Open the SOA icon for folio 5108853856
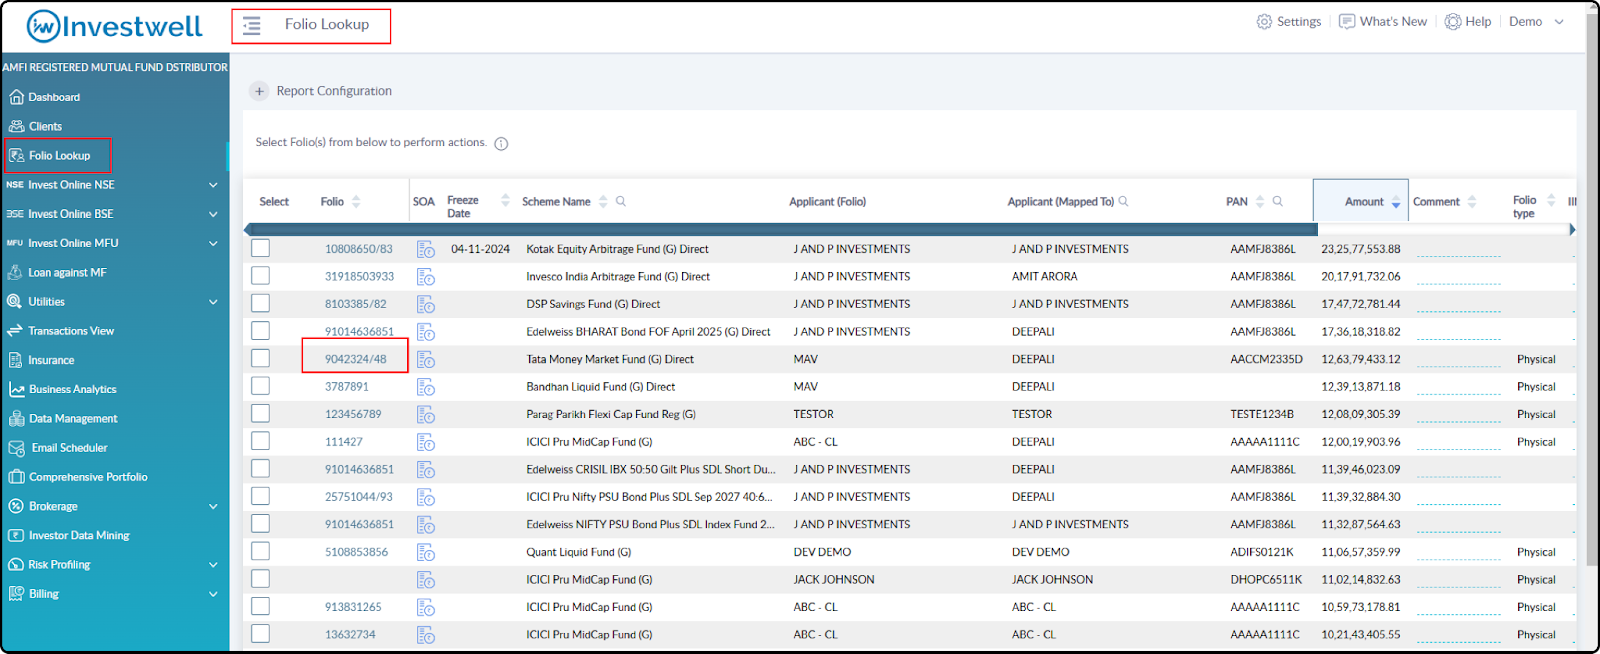 tap(426, 553)
